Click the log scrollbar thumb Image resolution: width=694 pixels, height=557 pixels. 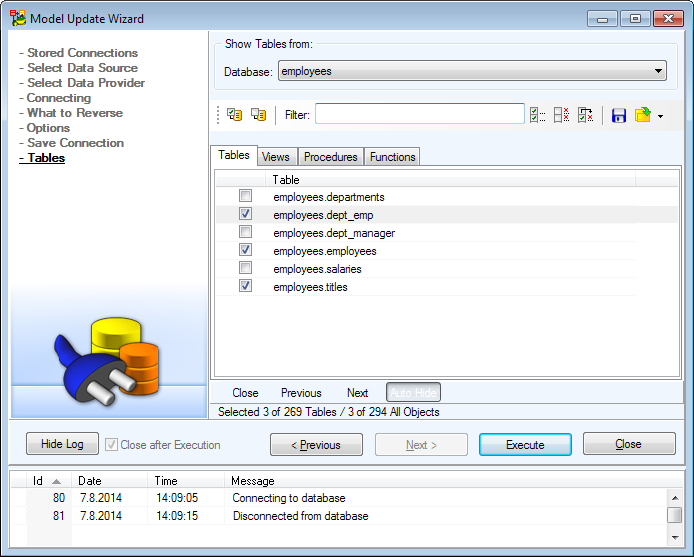click(x=675, y=515)
